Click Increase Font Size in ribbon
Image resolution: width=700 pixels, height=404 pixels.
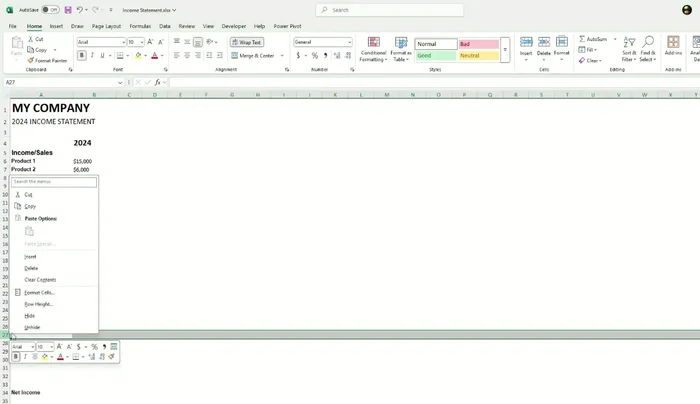(150, 42)
